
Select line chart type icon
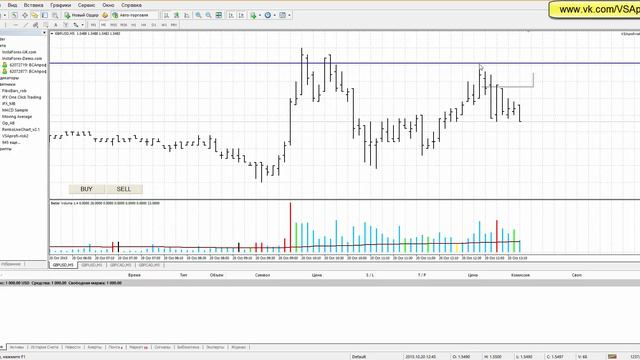pyautogui.click(x=187, y=15)
